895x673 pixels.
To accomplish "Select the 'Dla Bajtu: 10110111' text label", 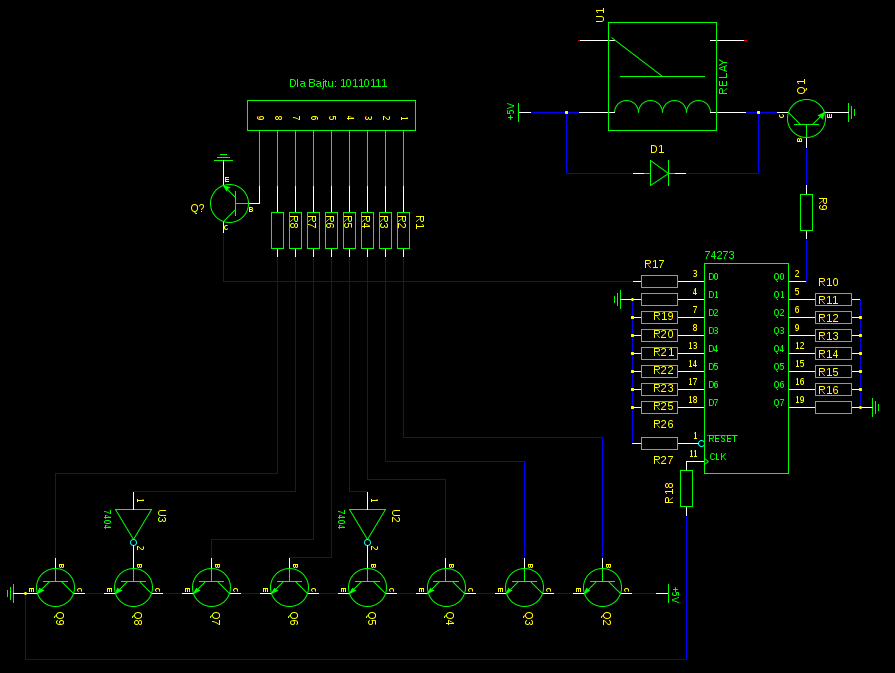I will 338,83.
